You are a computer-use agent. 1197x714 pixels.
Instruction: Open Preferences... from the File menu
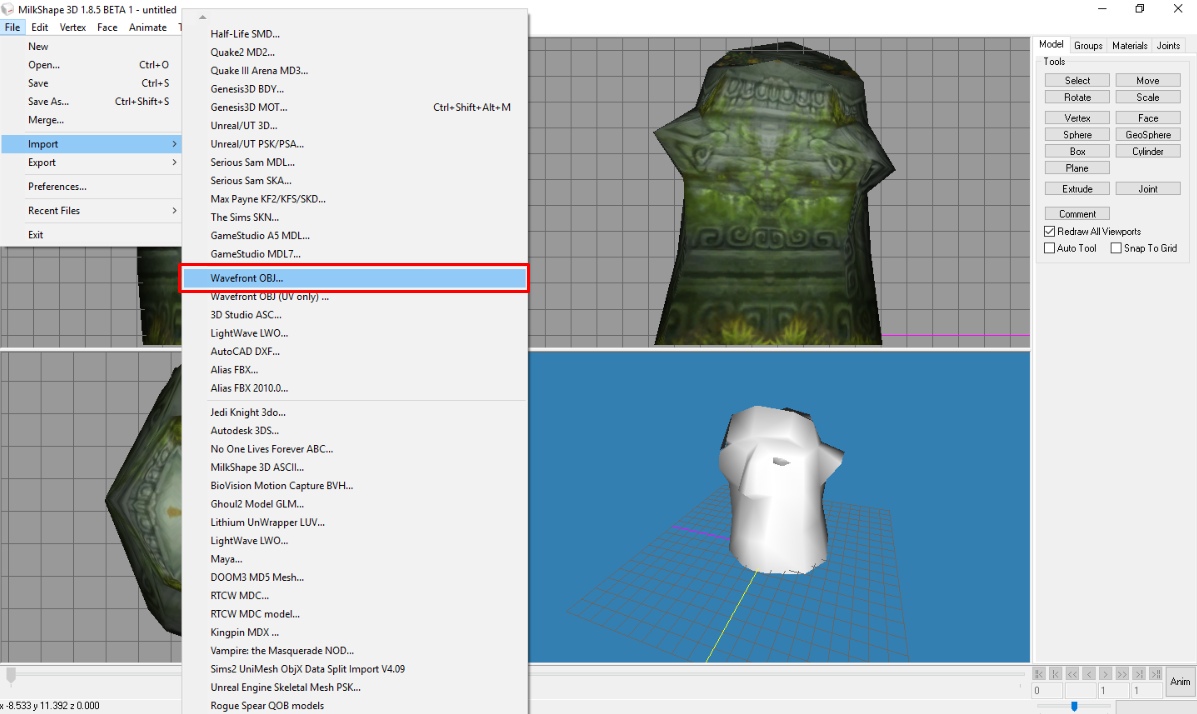[91, 186]
